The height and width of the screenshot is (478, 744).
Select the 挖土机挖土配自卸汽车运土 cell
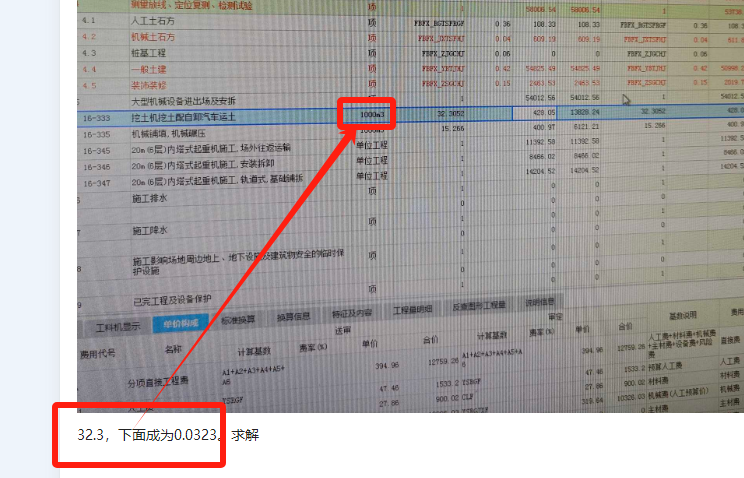(x=184, y=117)
